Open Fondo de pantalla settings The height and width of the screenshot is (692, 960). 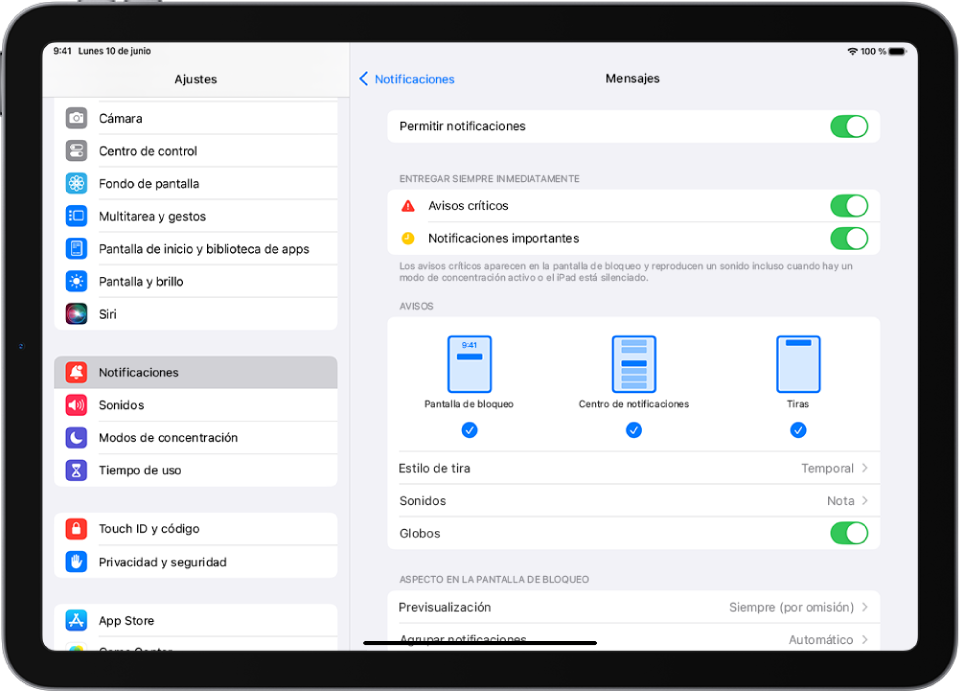click(196, 183)
